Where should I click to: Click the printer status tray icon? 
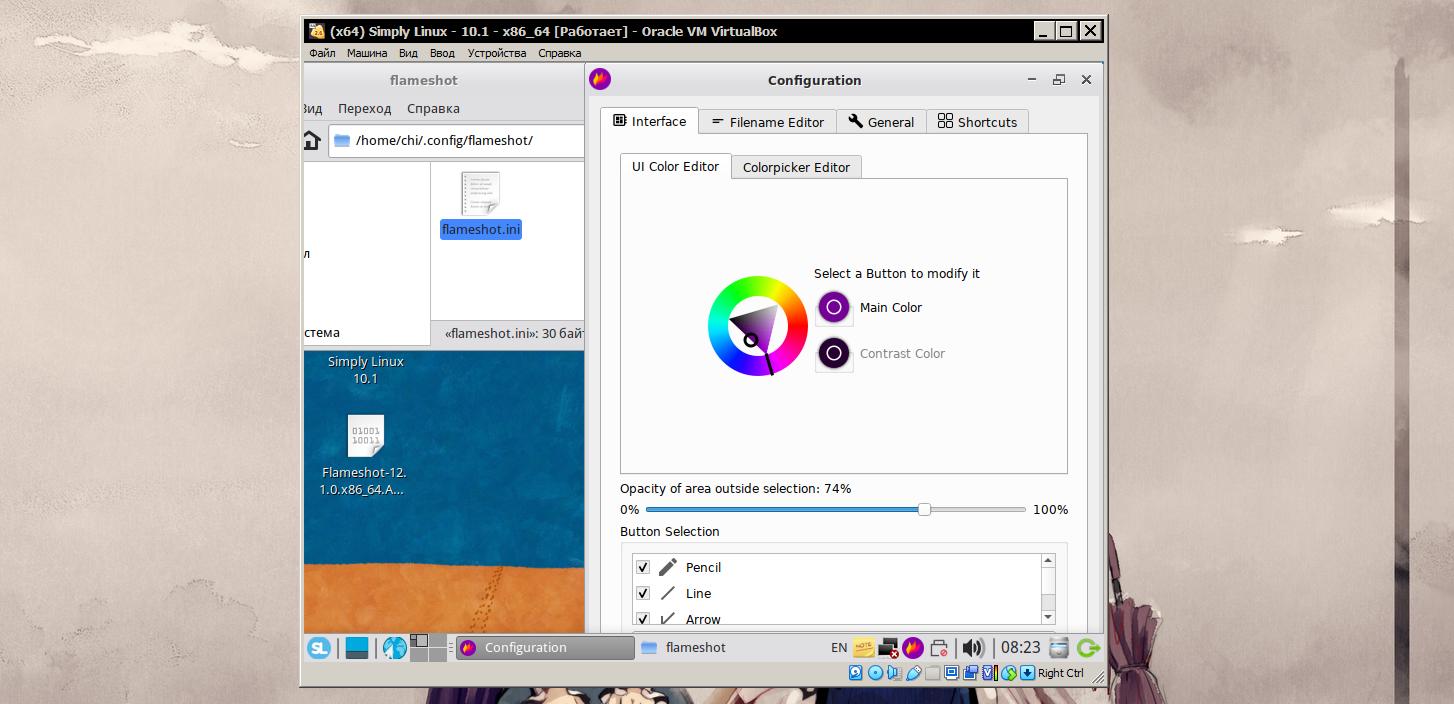pos(939,647)
